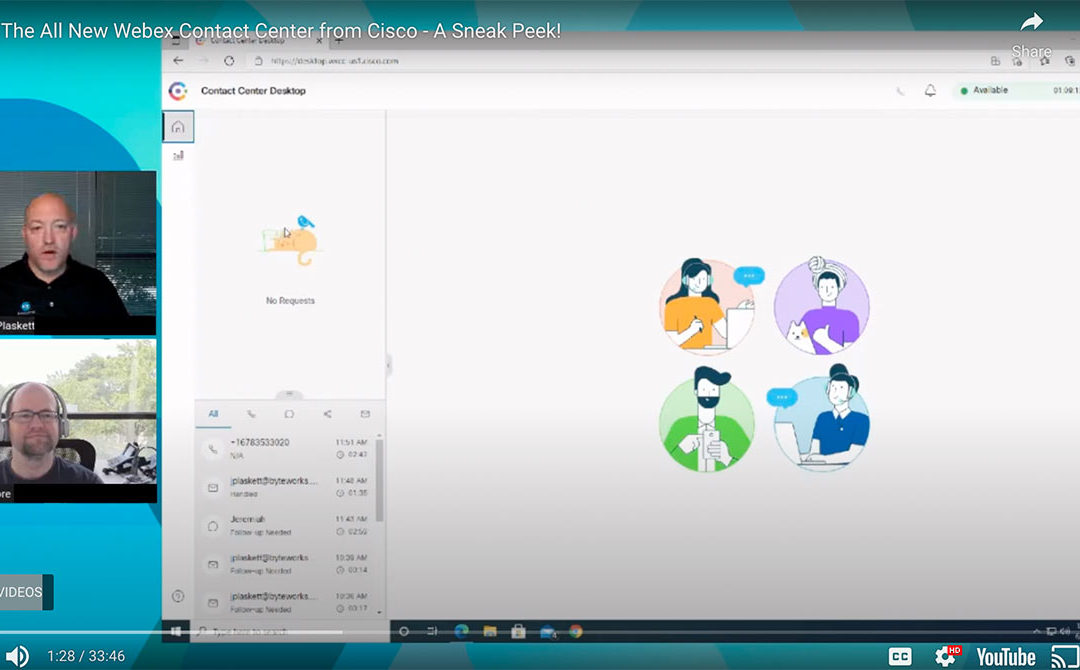Open the Mail app icon on the taskbar

(x=548, y=631)
